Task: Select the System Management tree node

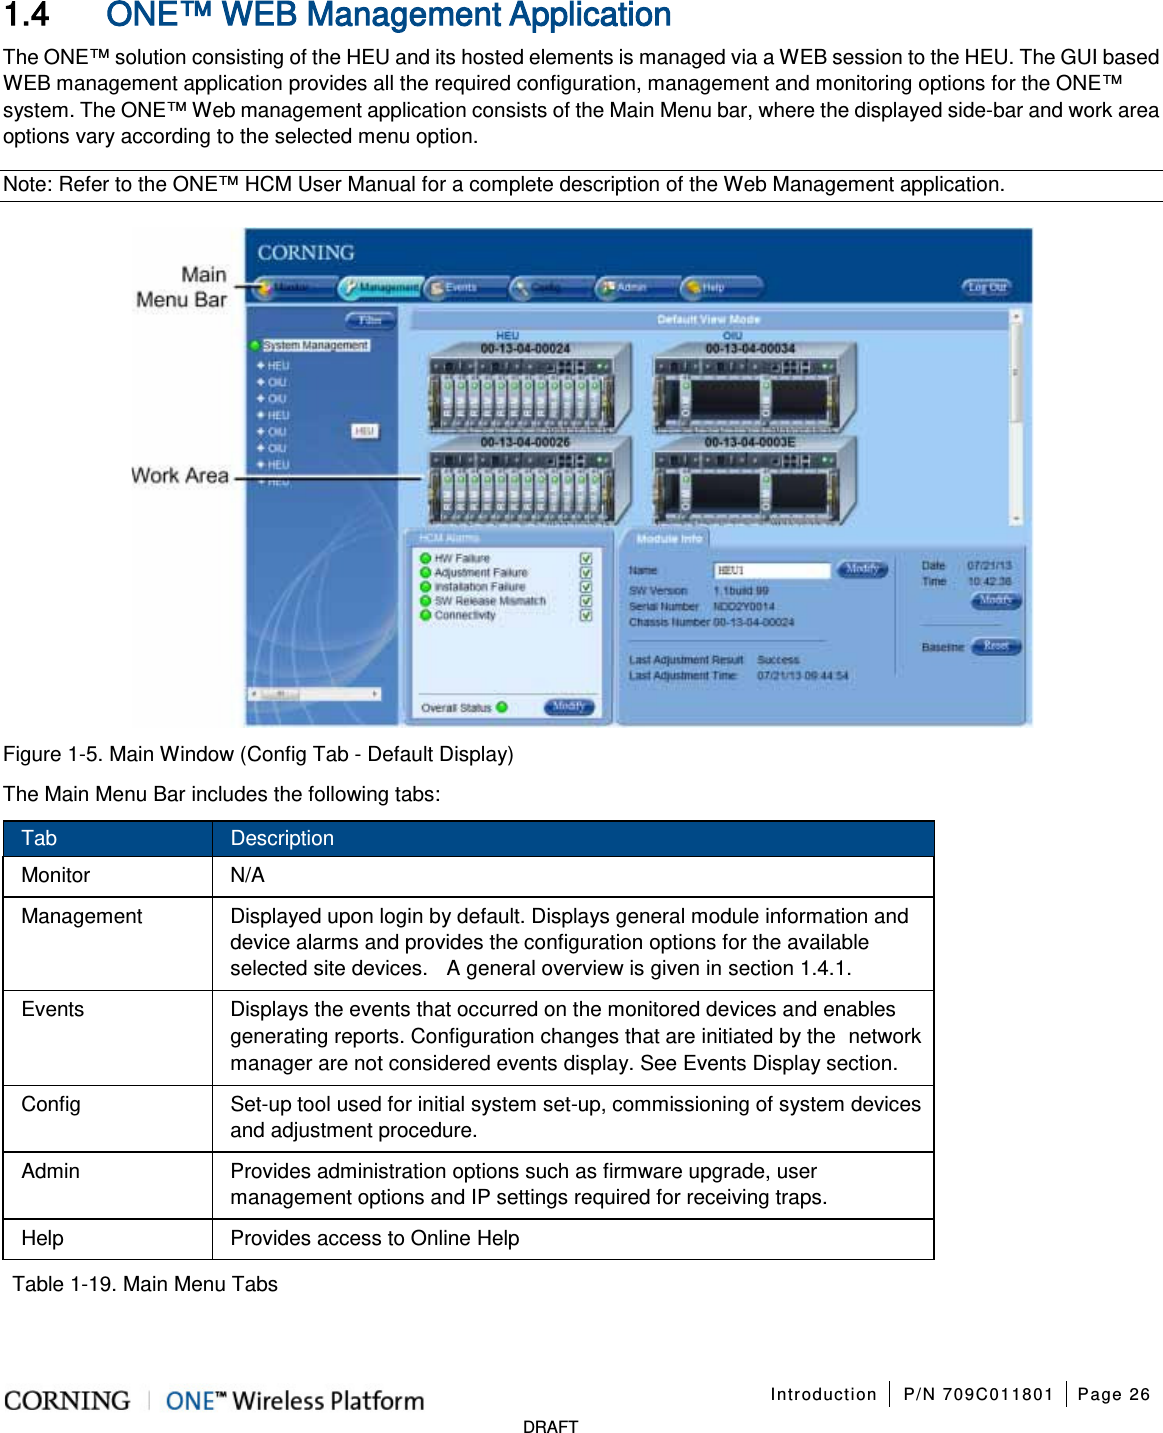Action: [316, 345]
